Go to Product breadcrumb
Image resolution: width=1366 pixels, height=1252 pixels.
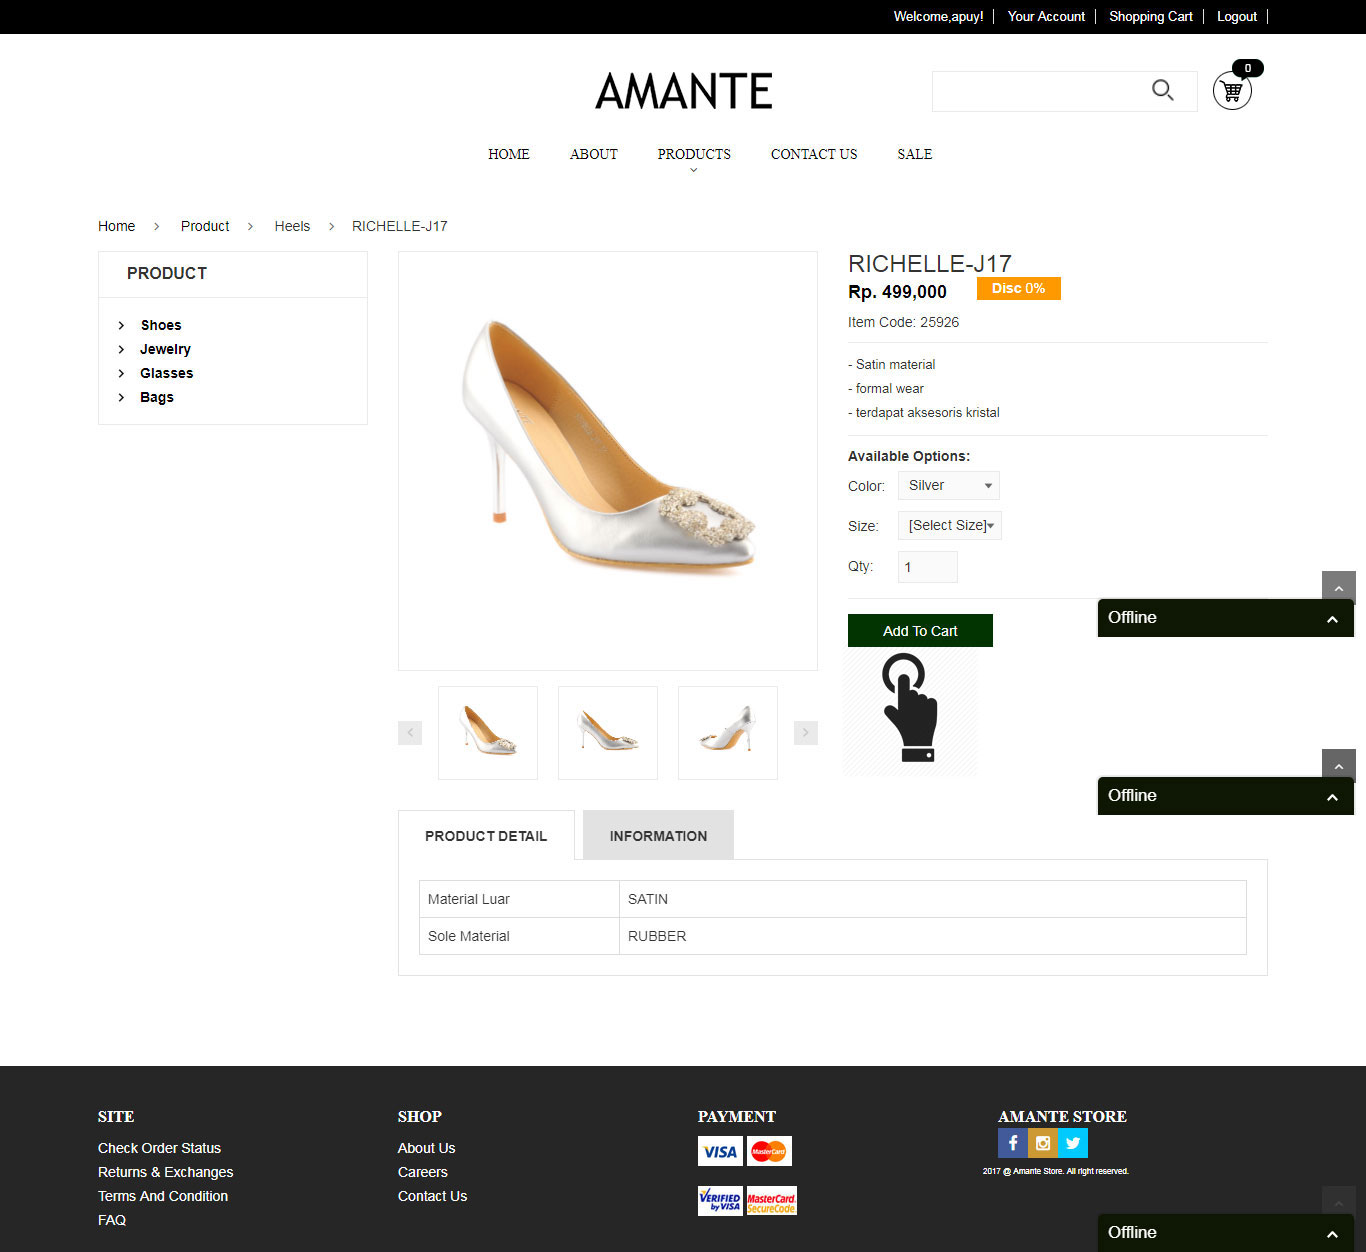coord(205,226)
